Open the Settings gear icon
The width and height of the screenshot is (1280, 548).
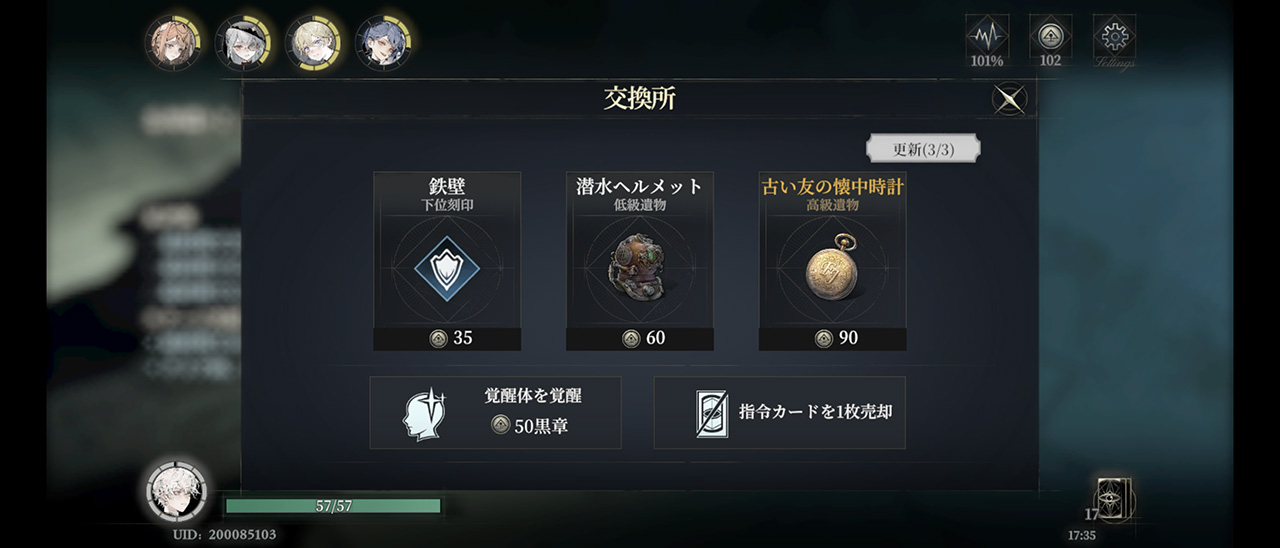tap(1114, 38)
